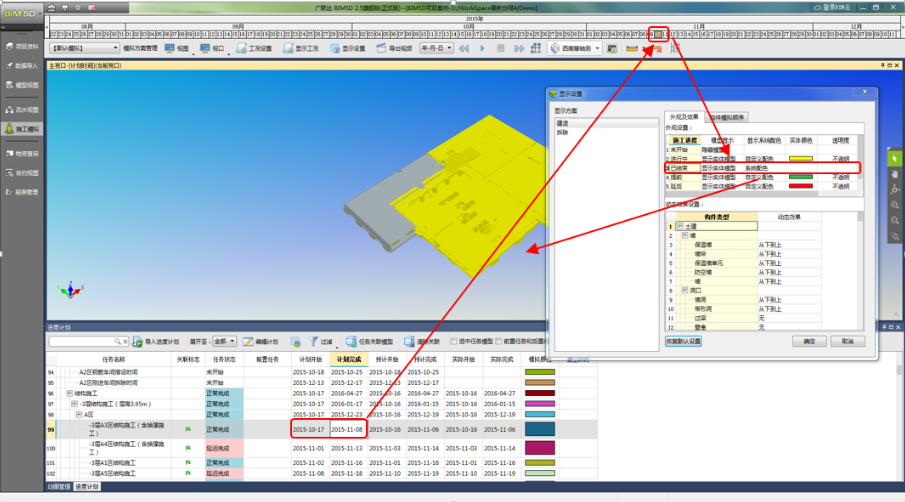Click the yellow 进行中 entity color swatch
Screen dimensions: 905x502
[x=801, y=159]
